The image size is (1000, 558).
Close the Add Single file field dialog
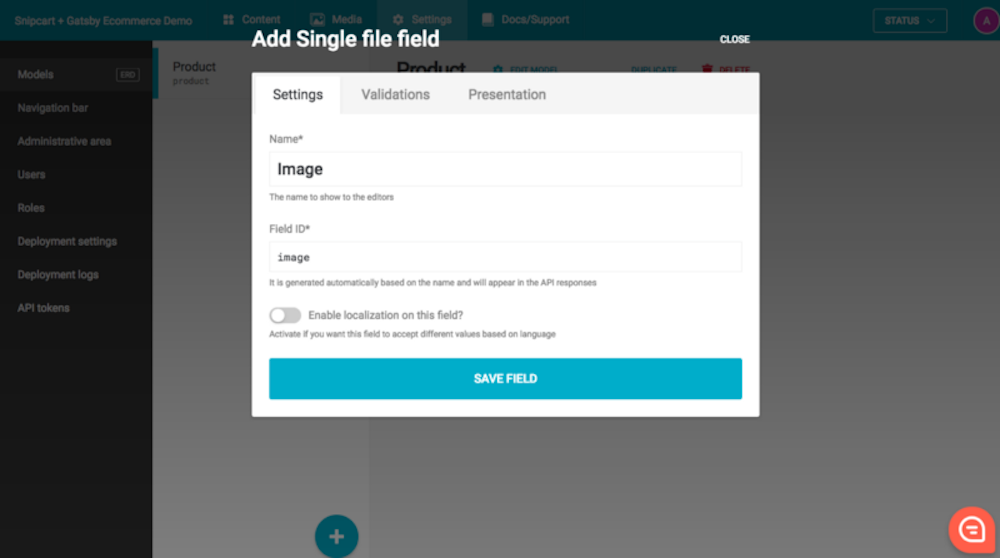pyautogui.click(x=735, y=40)
